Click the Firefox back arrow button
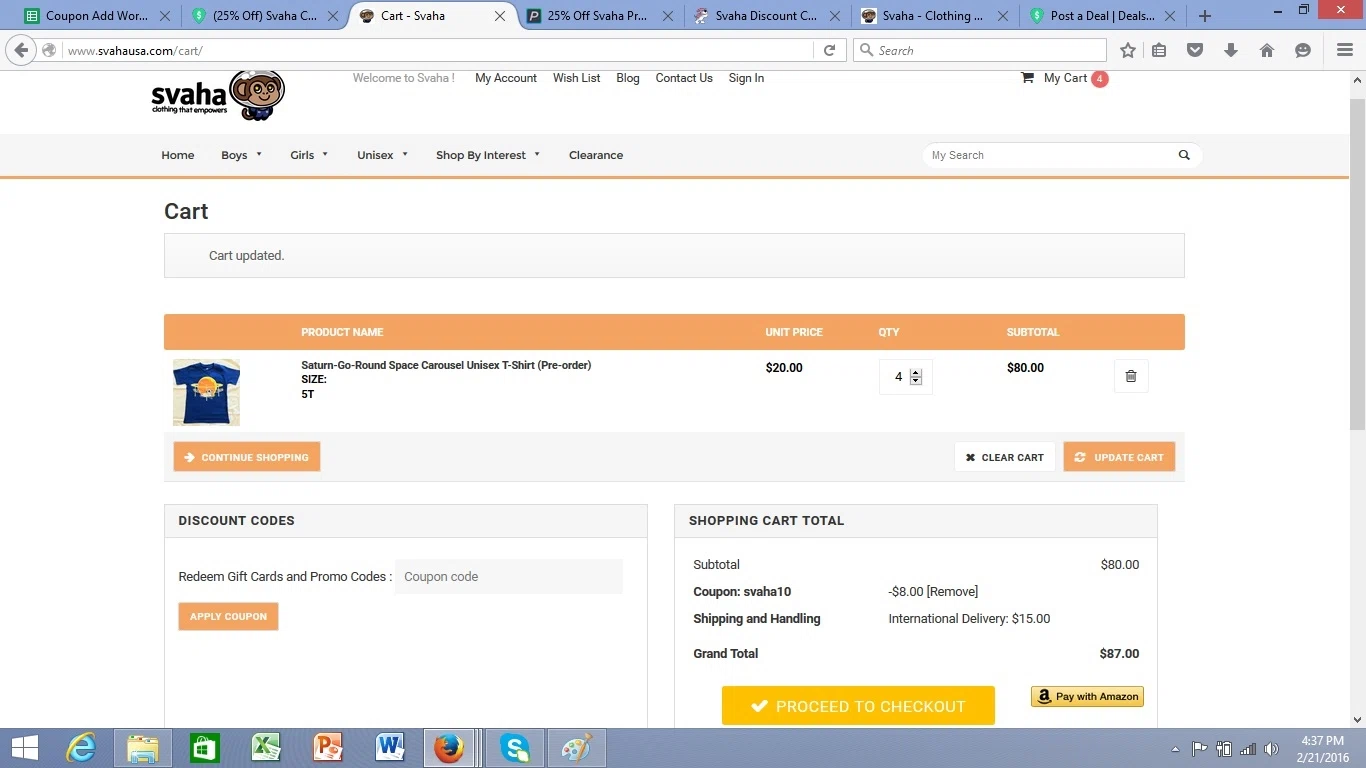The height and width of the screenshot is (768, 1366). (x=21, y=50)
